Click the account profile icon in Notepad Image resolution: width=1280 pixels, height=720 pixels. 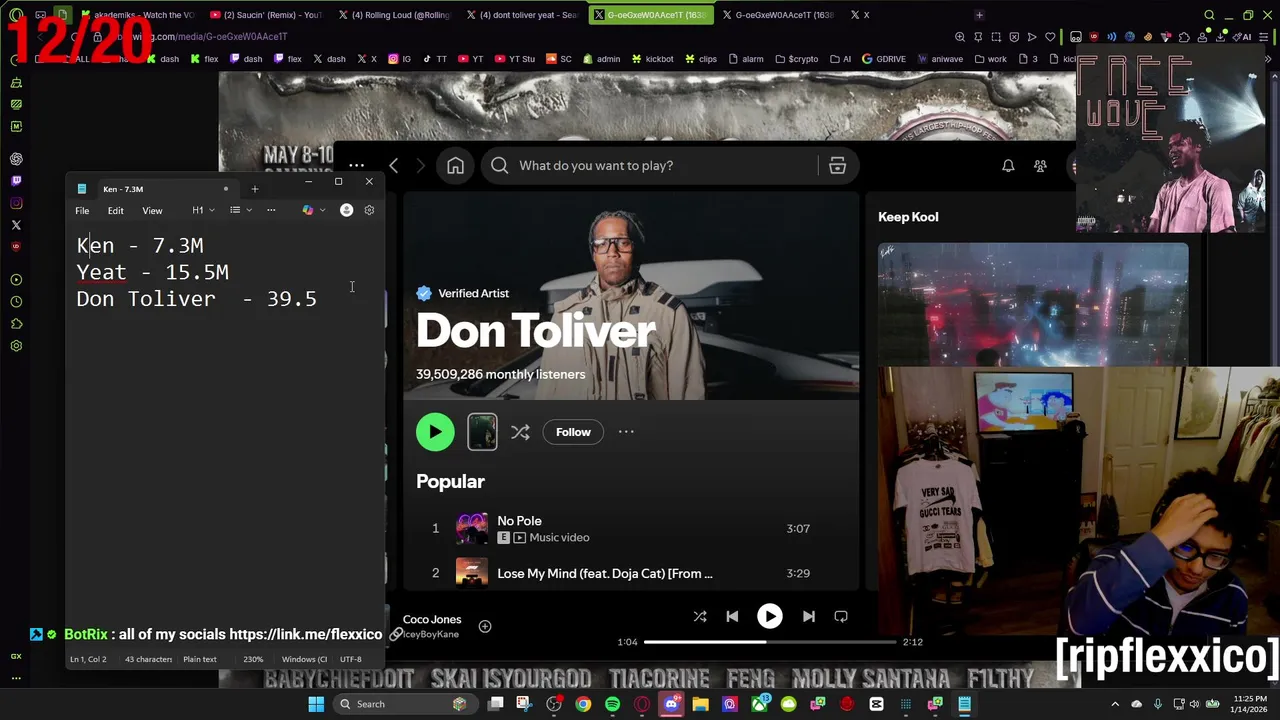[346, 210]
